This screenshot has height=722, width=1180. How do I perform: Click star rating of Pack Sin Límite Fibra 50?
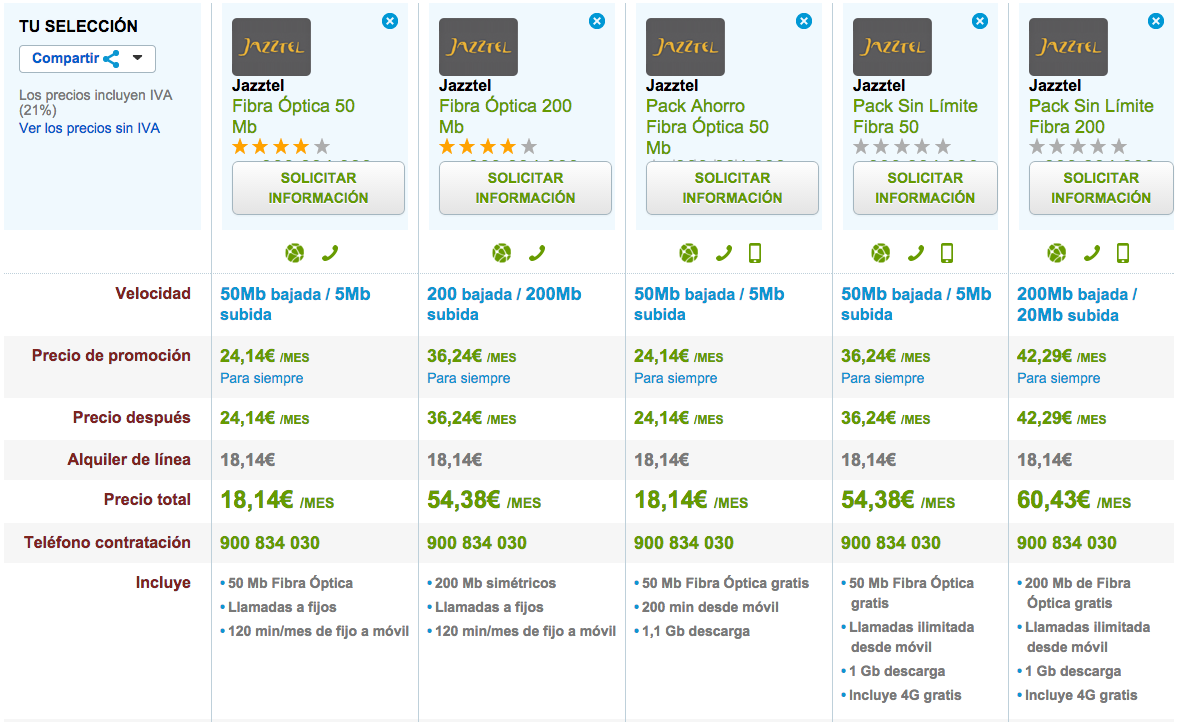click(902, 147)
